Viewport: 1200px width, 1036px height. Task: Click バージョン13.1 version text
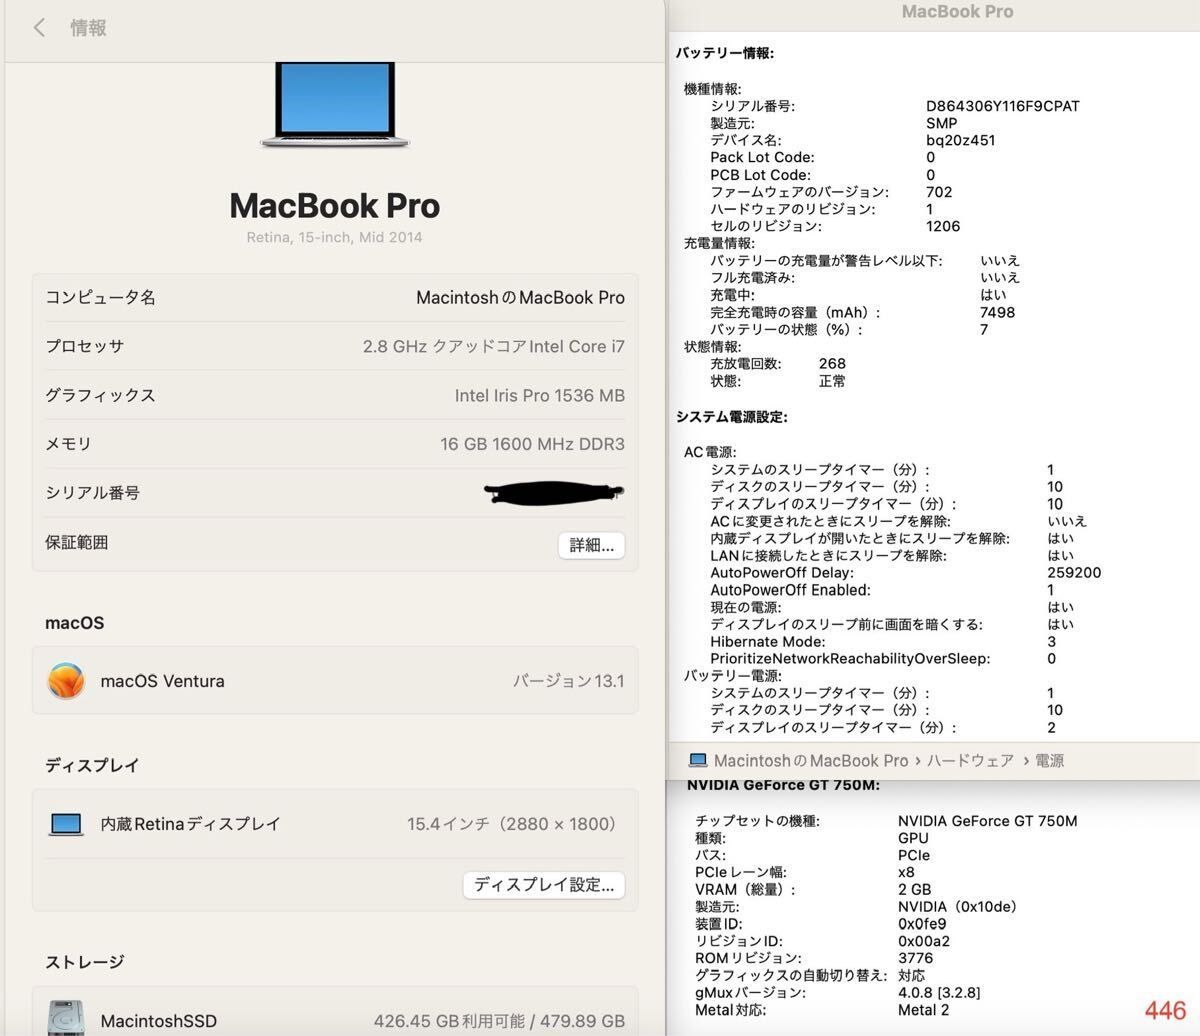tap(569, 681)
